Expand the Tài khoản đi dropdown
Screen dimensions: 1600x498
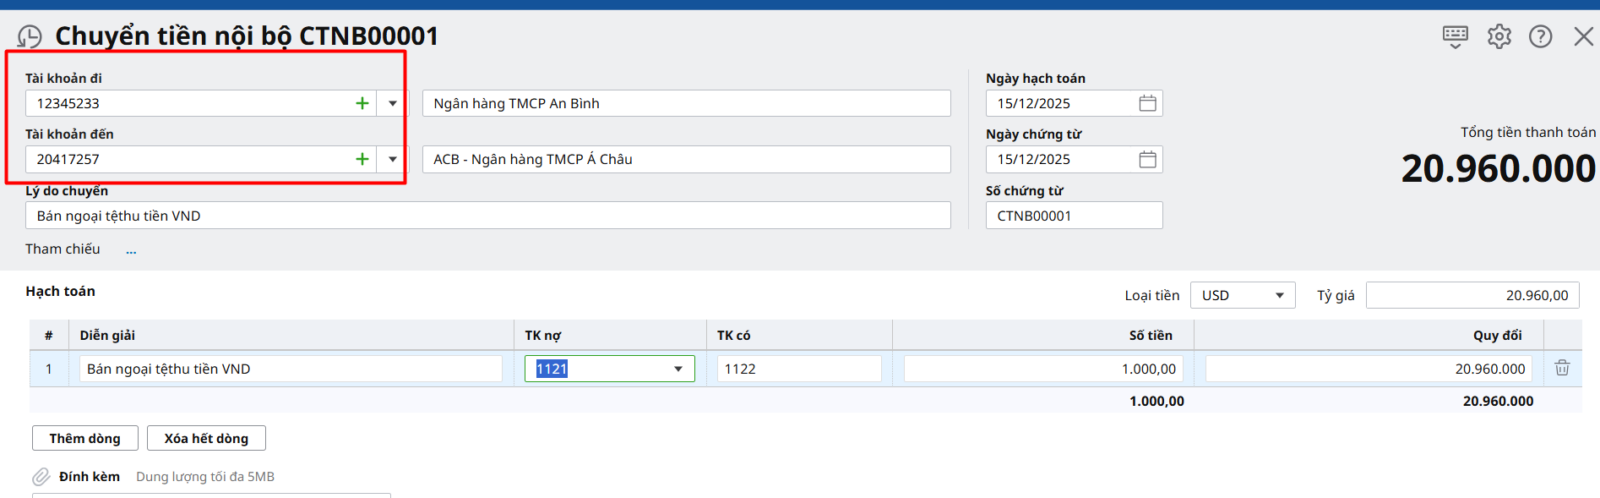[x=392, y=103]
